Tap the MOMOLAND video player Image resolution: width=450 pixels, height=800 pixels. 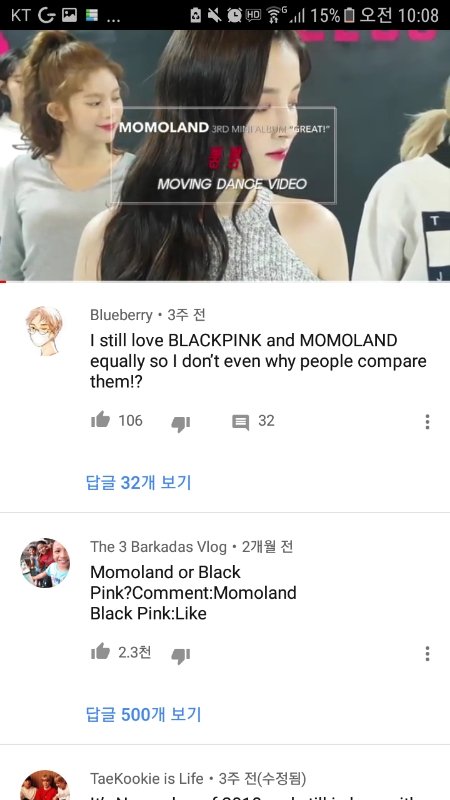tap(225, 155)
